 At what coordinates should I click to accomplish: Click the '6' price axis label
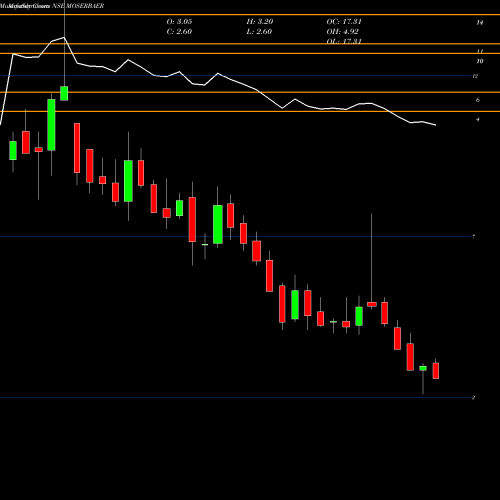478,100
